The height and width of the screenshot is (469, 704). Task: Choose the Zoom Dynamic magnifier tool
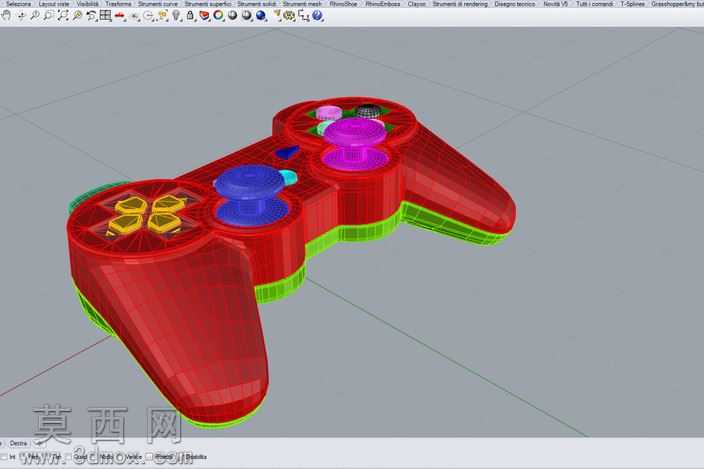pos(34,16)
